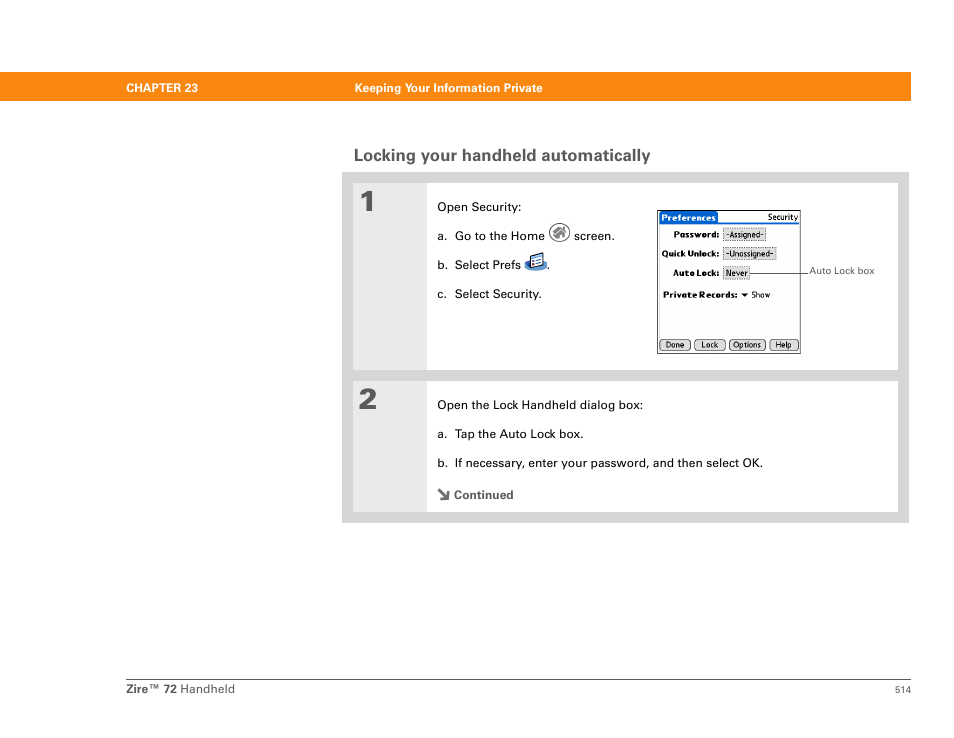The image size is (954, 738).
Task: Click the Prefs icon in step b
Action: (535, 262)
